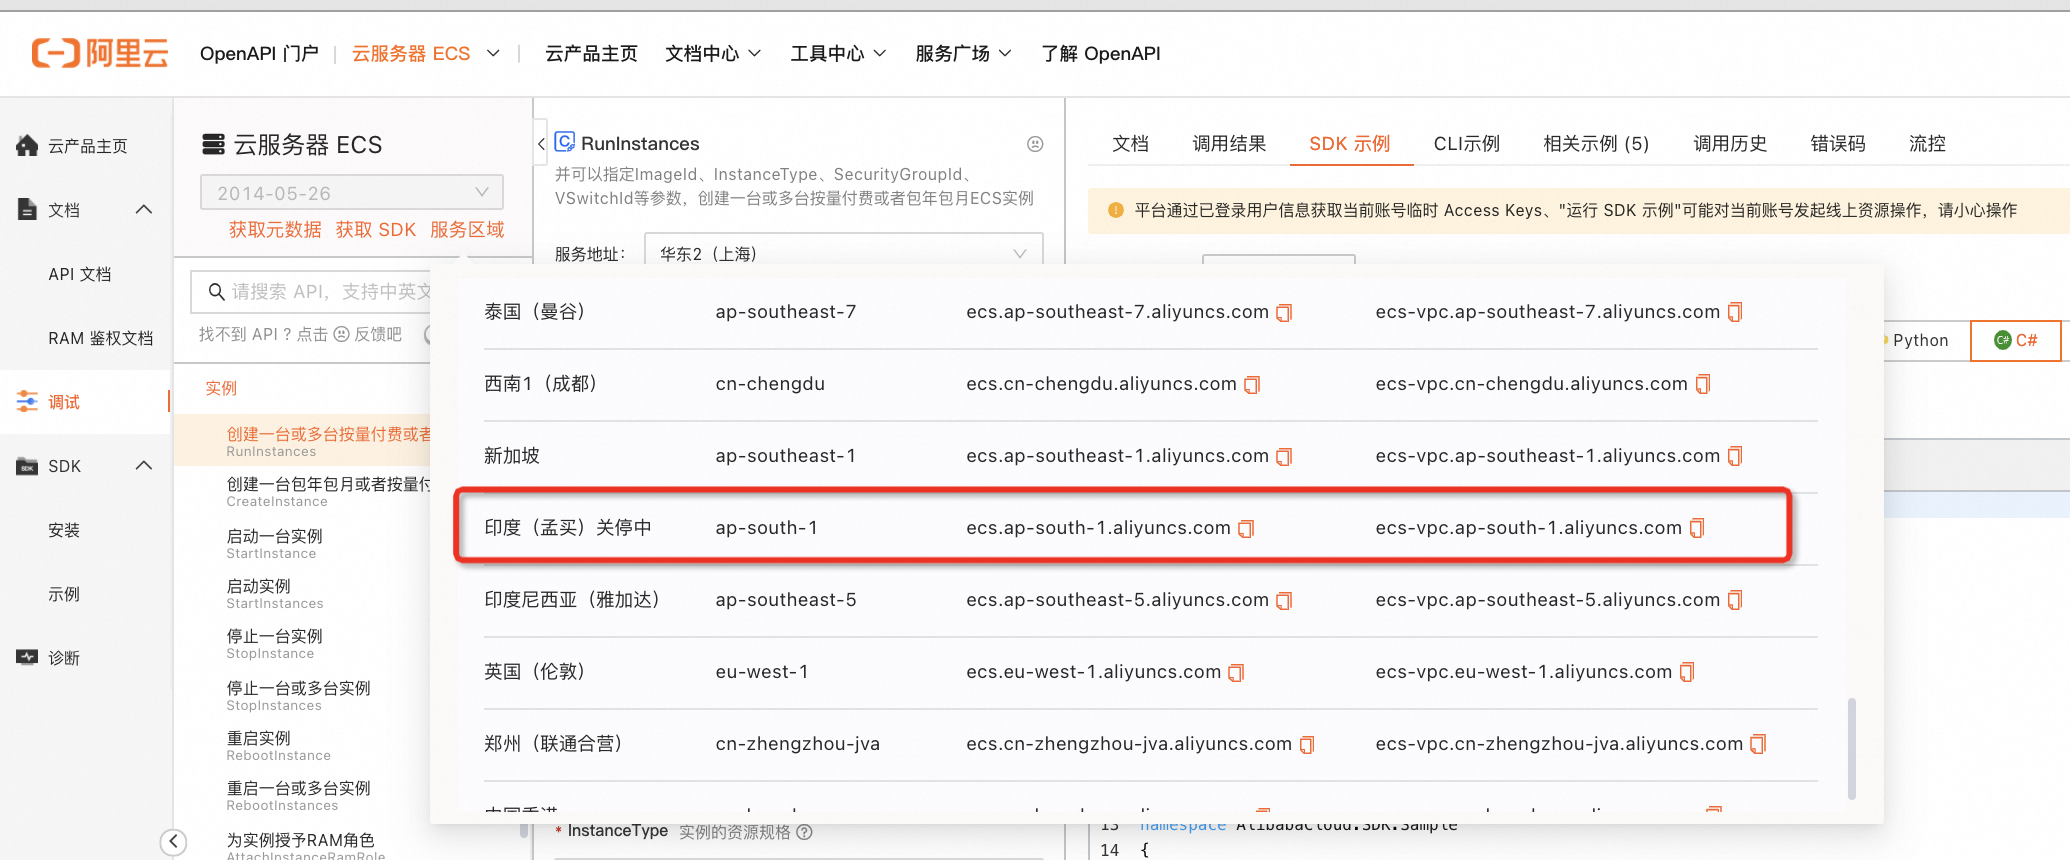Viewport: 2070px width, 860px height.
Task: Click the 获取 SDK link
Action: click(x=376, y=230)
